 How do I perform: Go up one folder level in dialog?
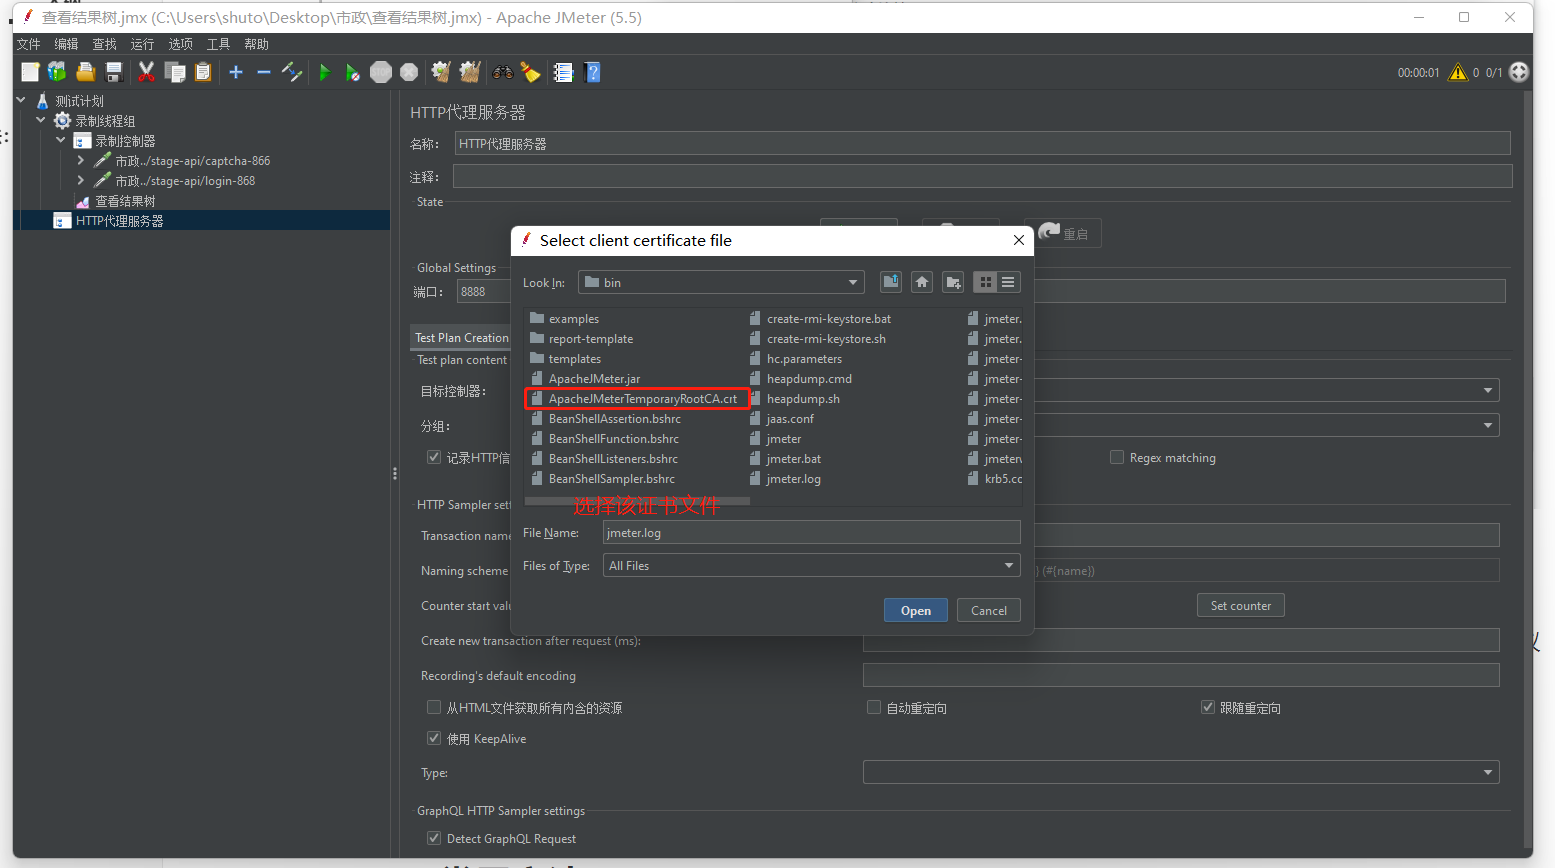891,282
